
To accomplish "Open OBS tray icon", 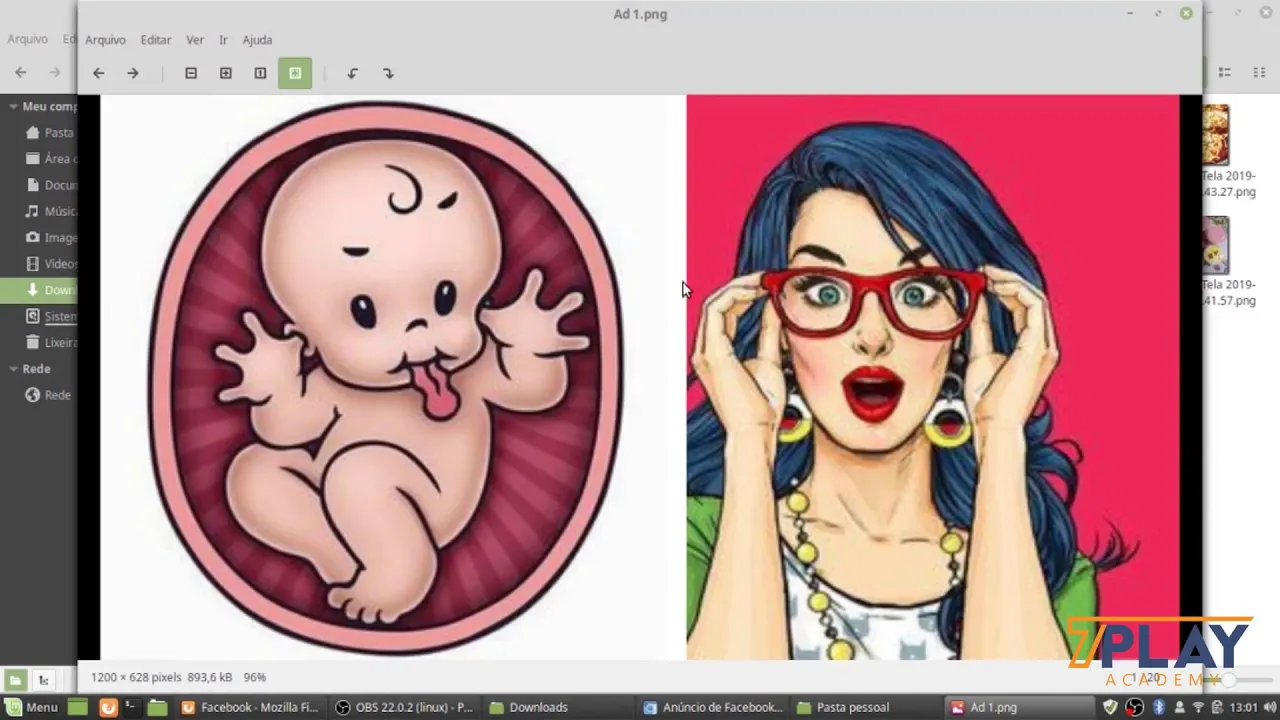I will (x=1134, y=707).
